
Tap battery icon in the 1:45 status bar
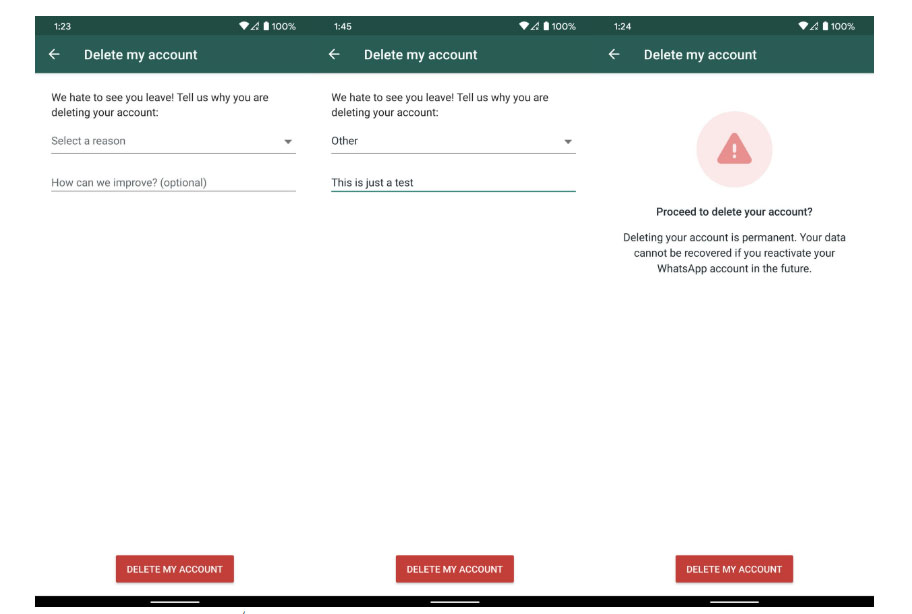click(546, 26)
